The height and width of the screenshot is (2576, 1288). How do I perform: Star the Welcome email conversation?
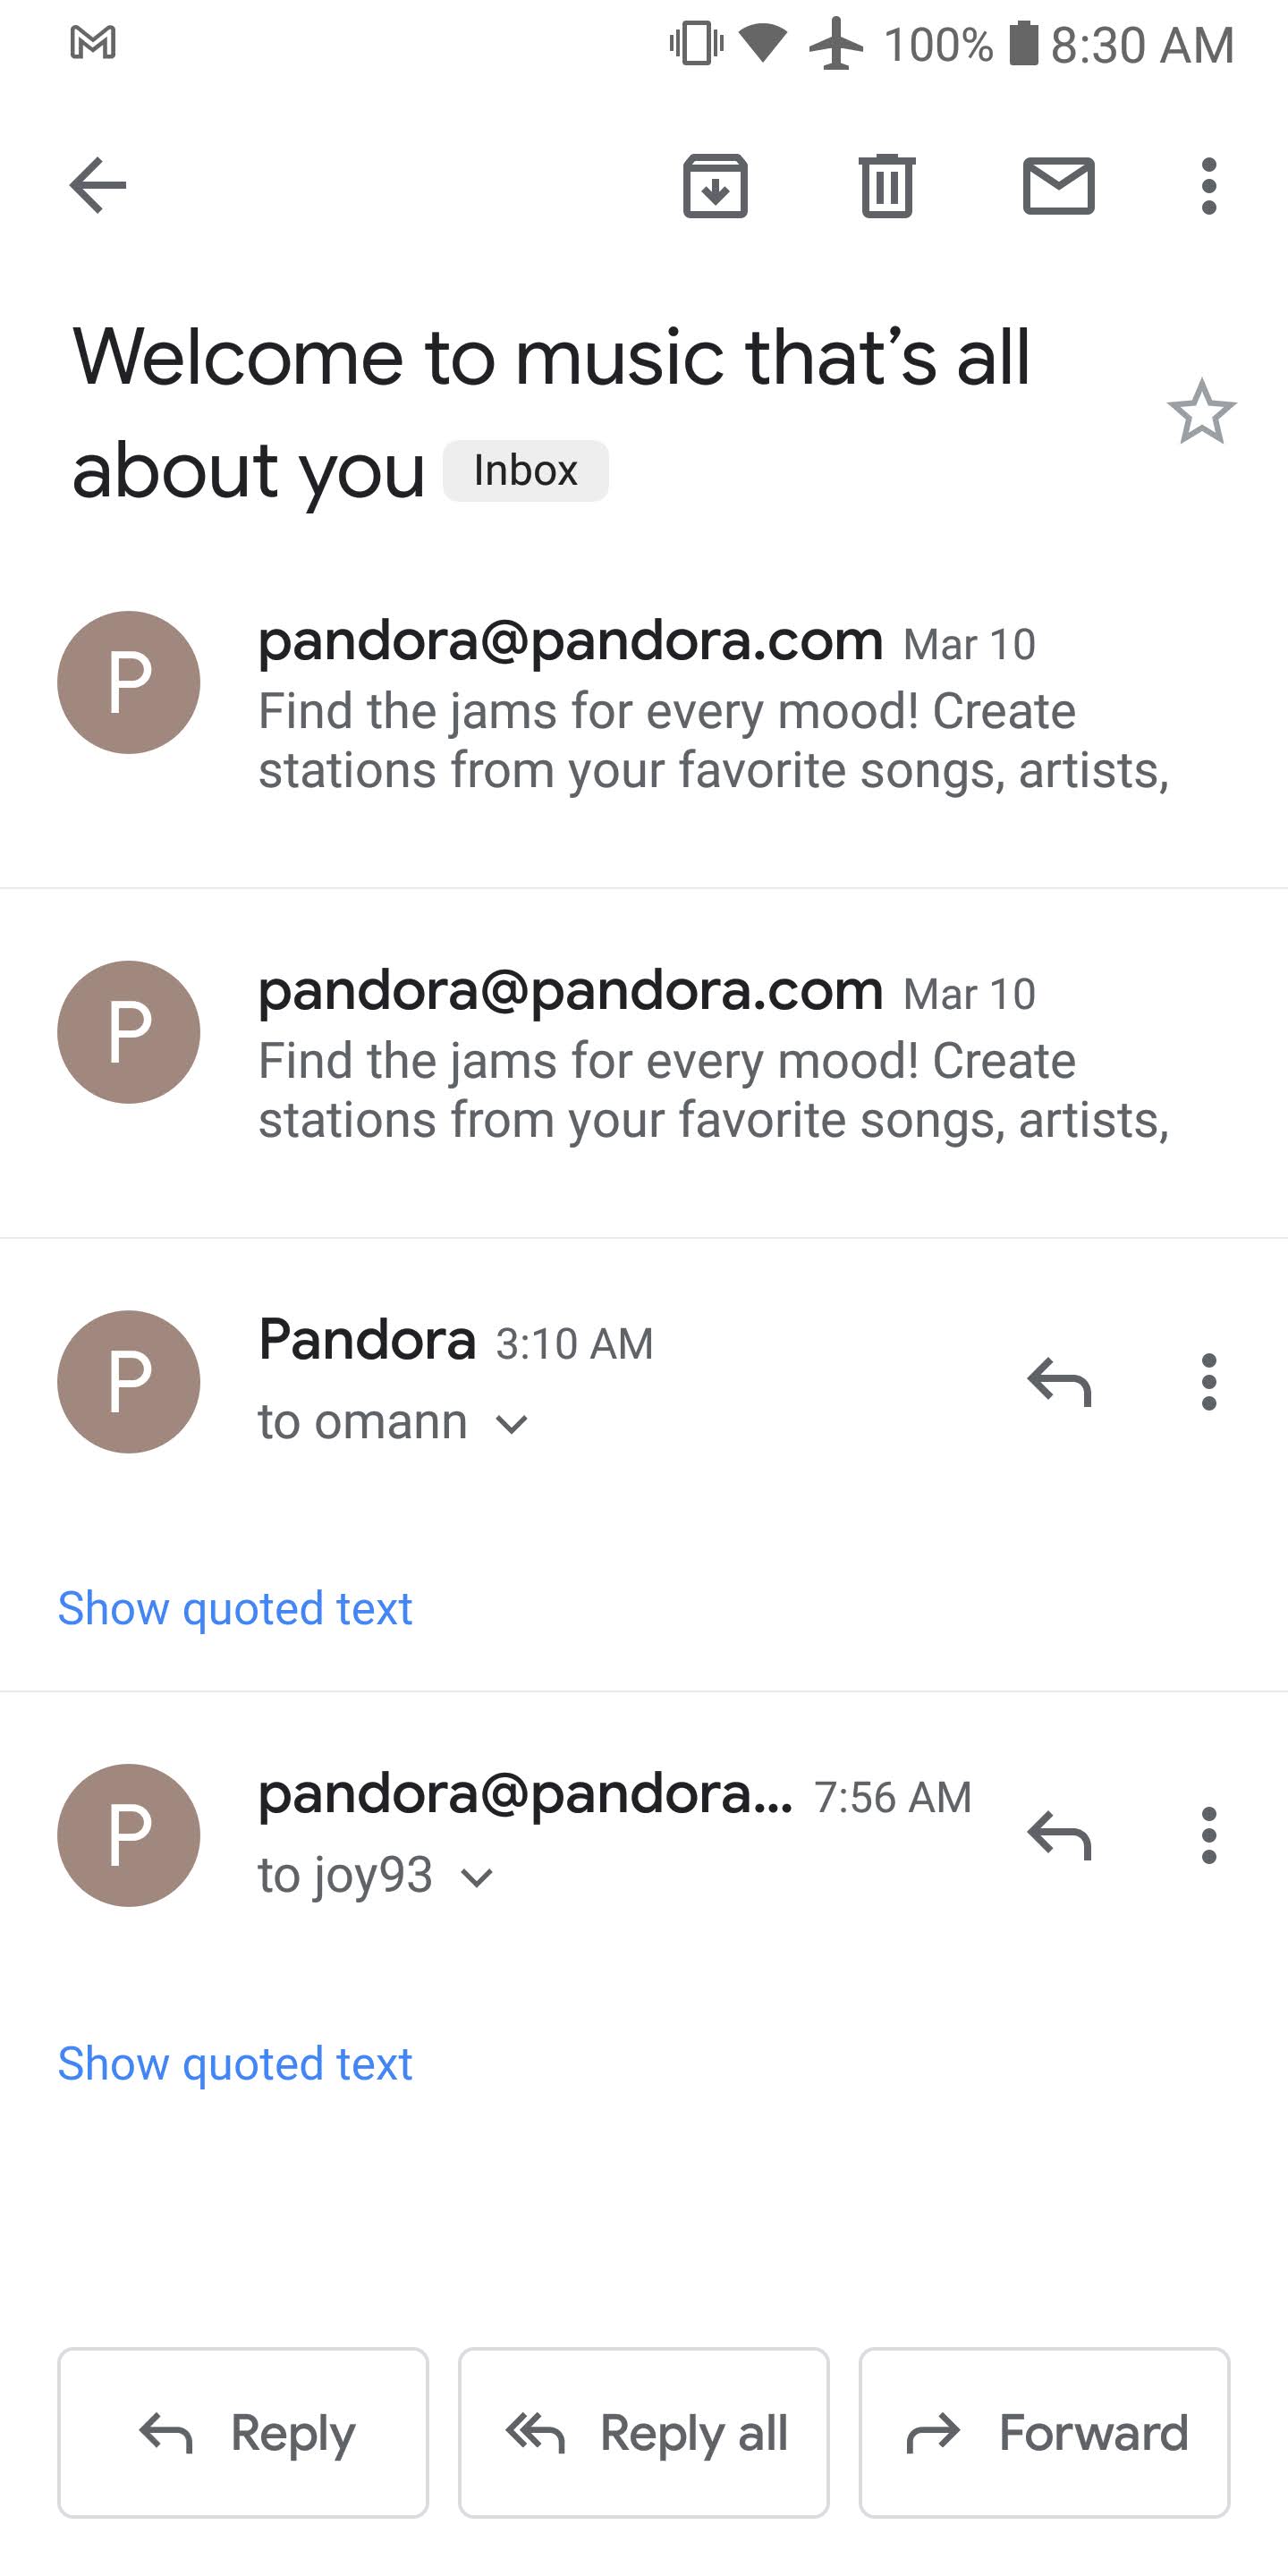pyautogui.click(x=1201, y=412)
